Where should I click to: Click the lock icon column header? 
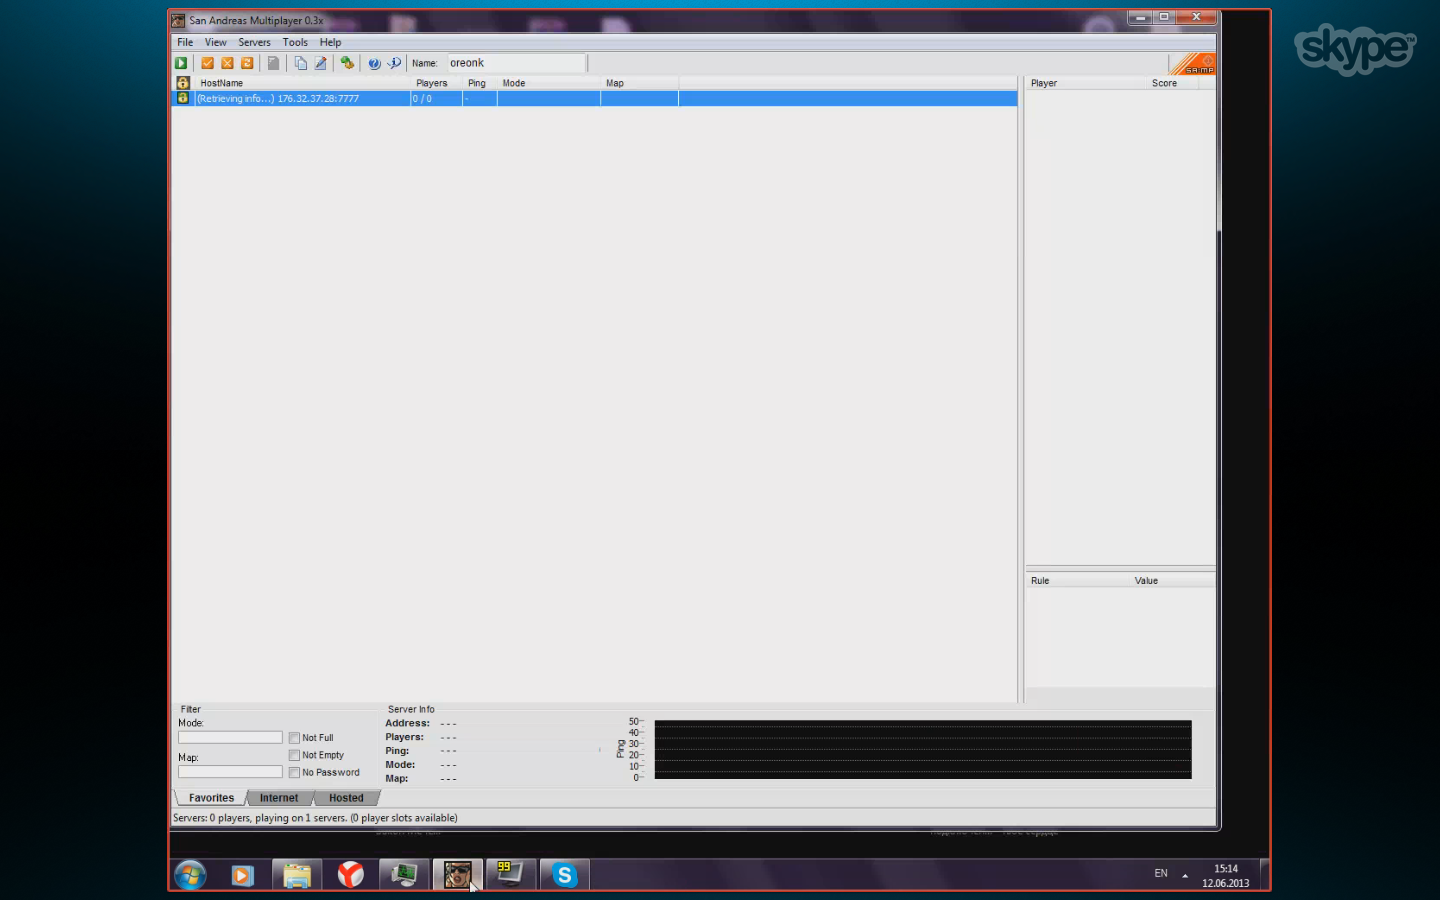(x=183, y=83)
